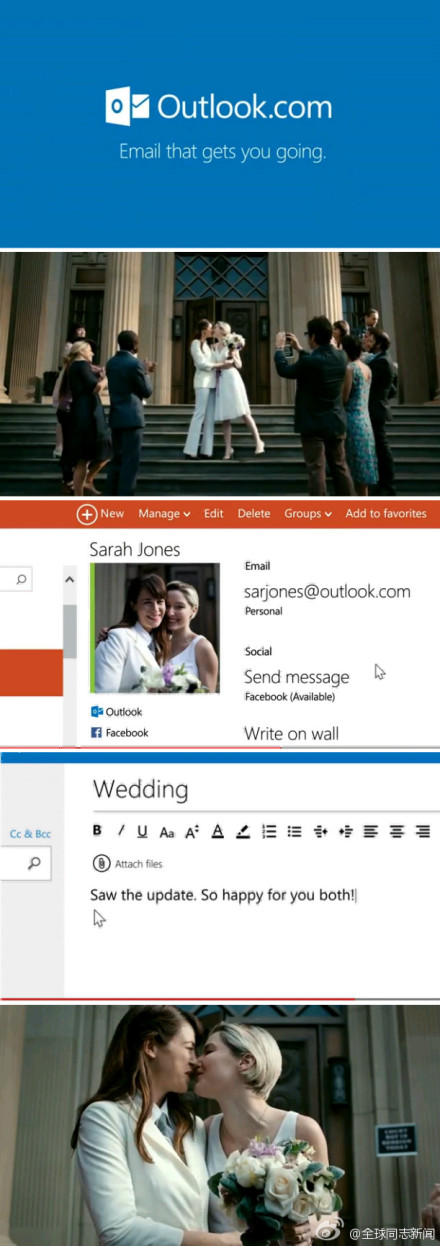440x1246 pixels.
Task: Align message text to the left
Action: (x=371, y=830)
